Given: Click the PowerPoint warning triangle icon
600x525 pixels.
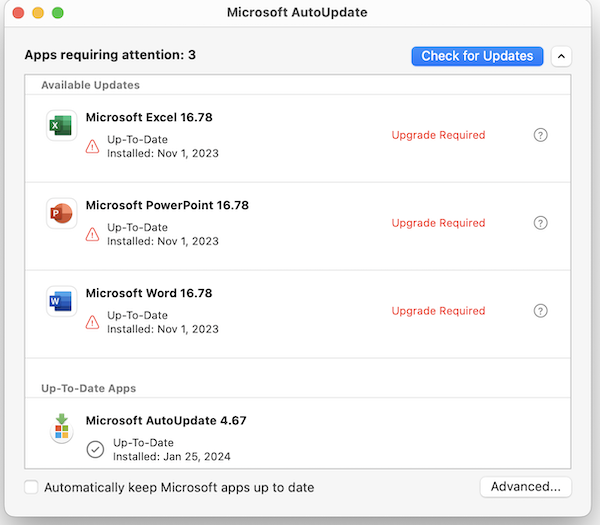Looking at the screenshot, I should click(93, 234).
